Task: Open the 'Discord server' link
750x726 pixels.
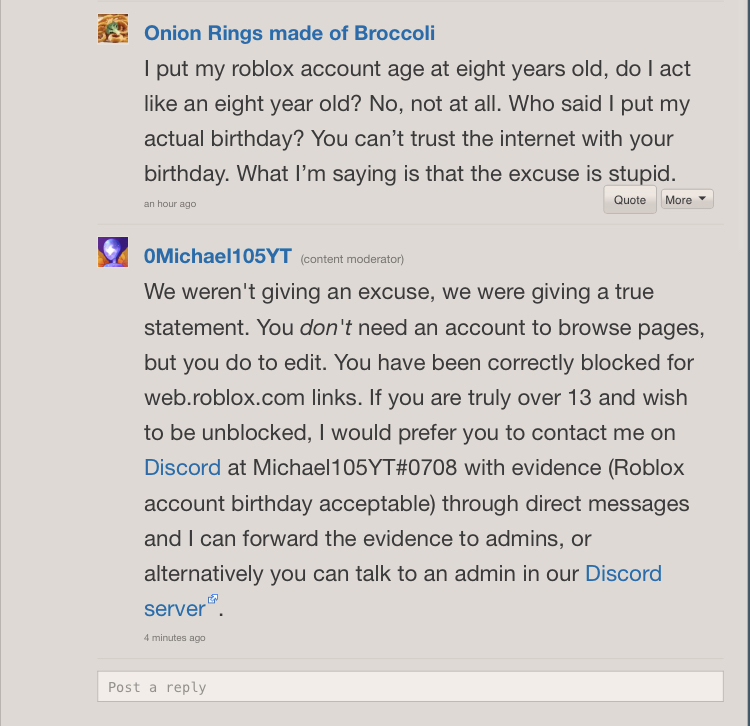Action: (623, 574)
